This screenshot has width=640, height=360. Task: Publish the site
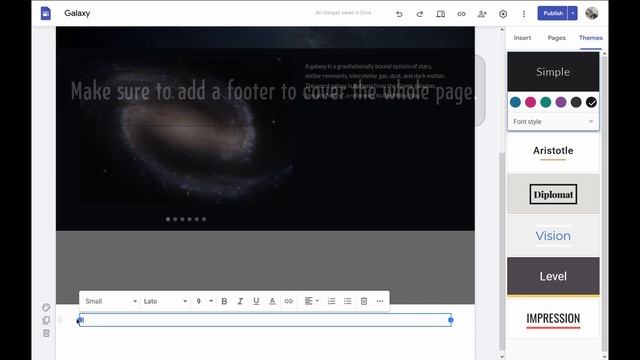[553, 13]
